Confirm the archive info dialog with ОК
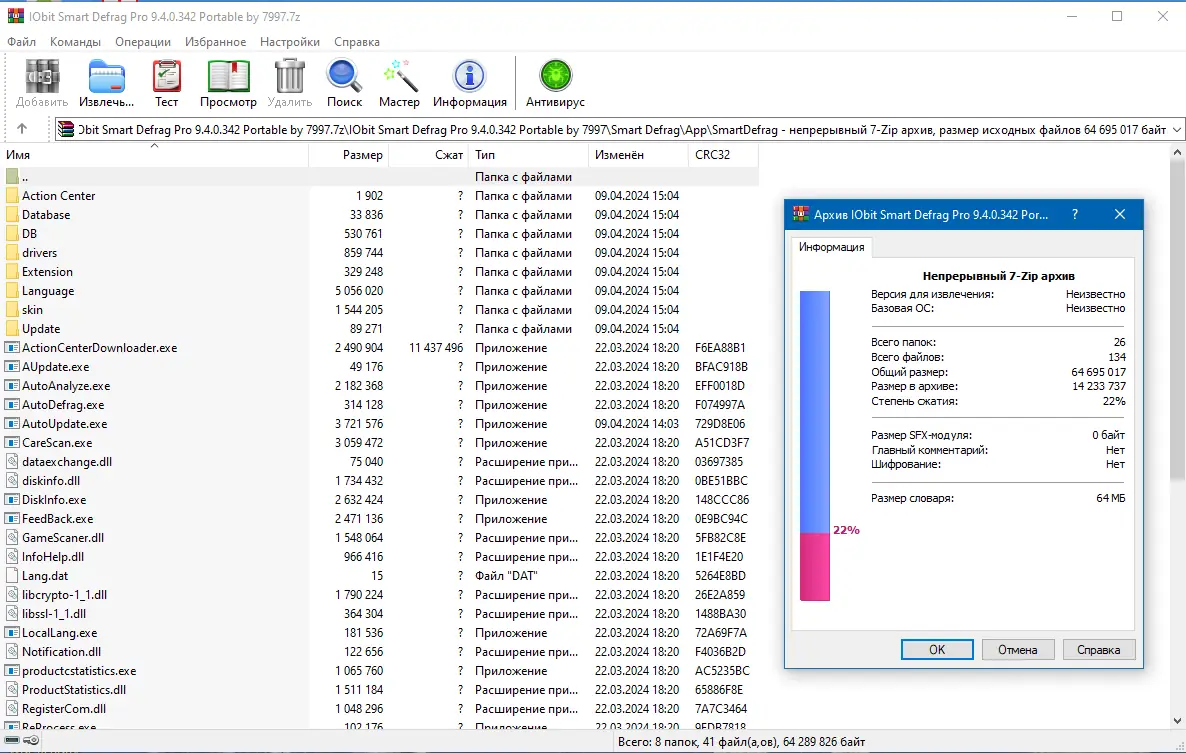1186x753 pixels. (936, 649)
